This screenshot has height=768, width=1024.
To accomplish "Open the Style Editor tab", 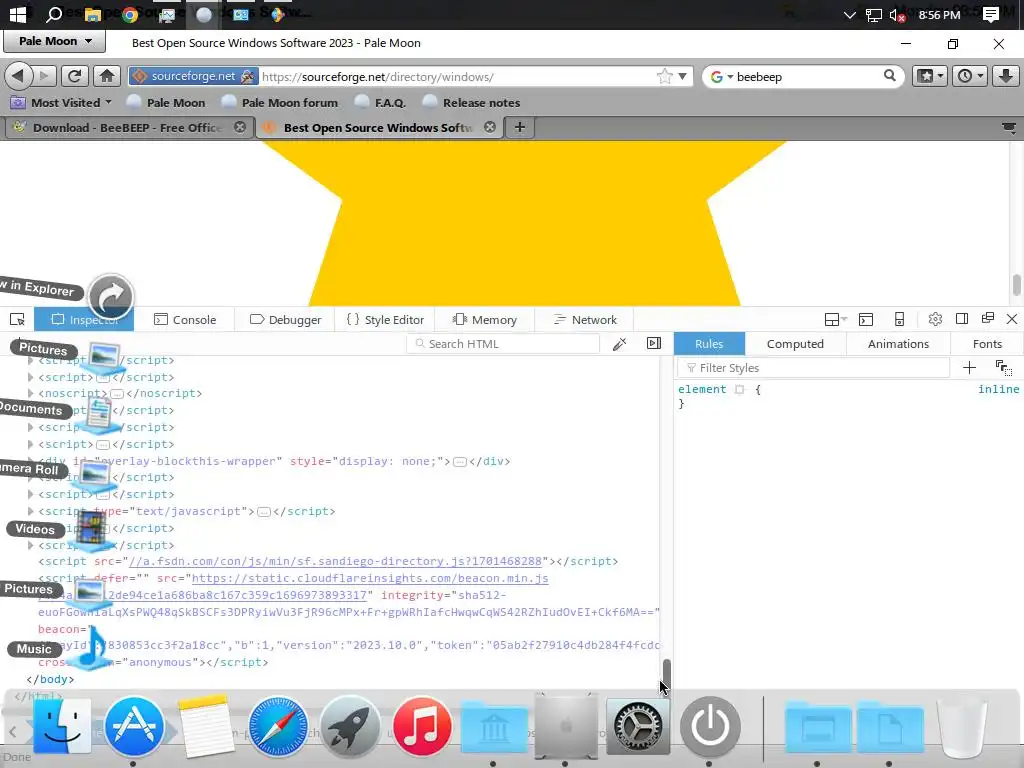I will (385, 319).
